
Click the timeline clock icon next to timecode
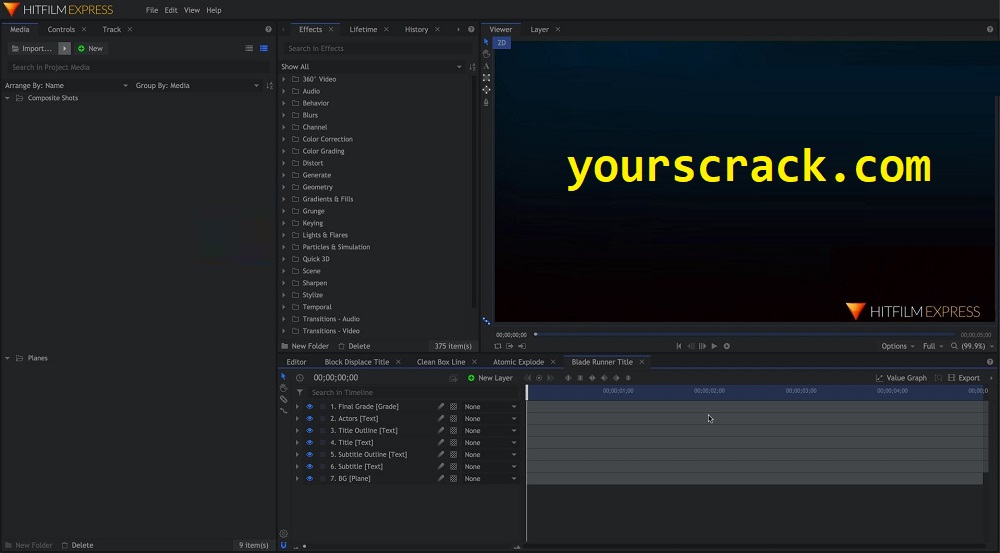(x=300, y=378)
